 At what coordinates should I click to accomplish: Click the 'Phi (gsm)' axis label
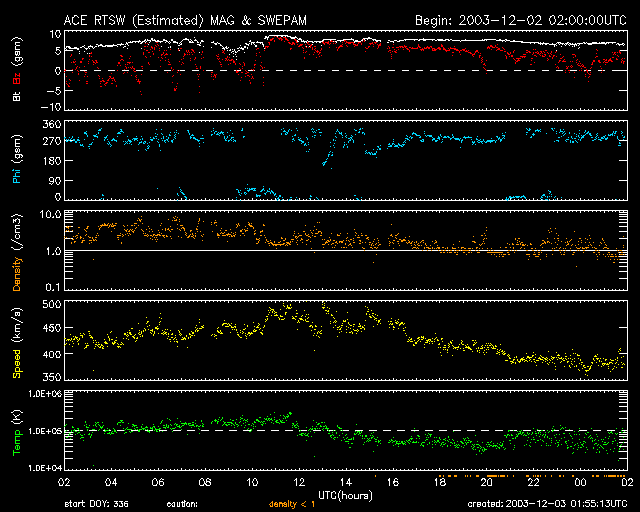pyautogui.click(x=17, y=160)
